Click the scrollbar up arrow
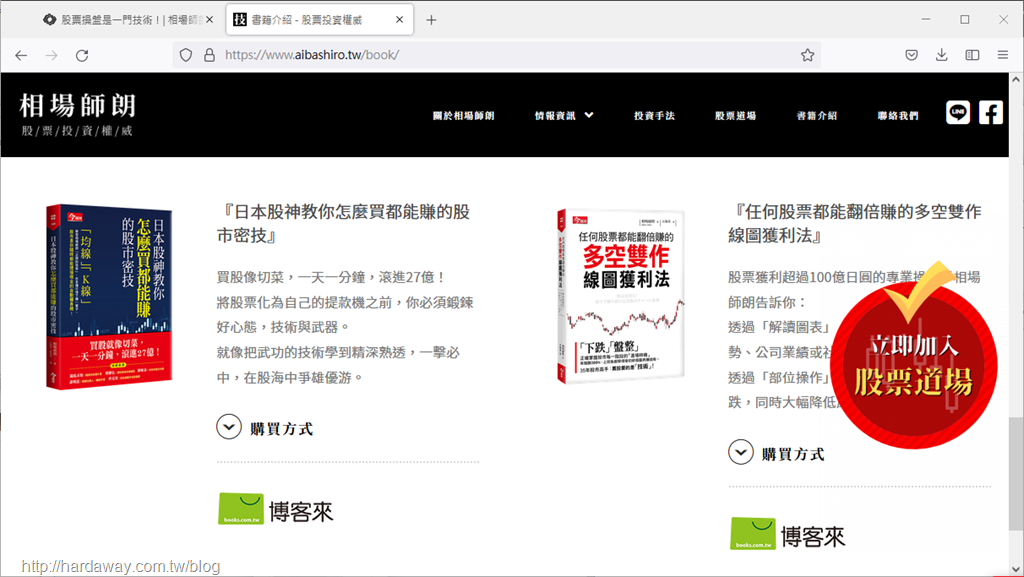The height and width of the screenshot is (577, 1024). (x=1016, y=80)
